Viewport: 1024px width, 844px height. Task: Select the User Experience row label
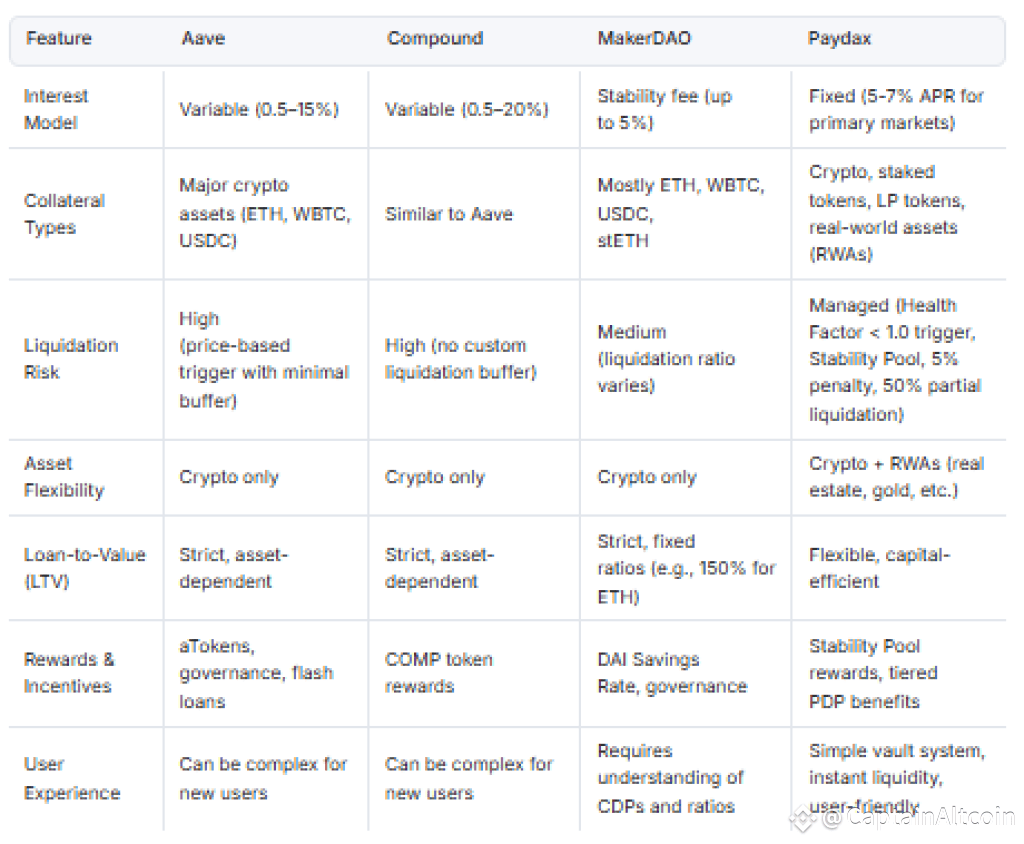[x=72, y=778]
